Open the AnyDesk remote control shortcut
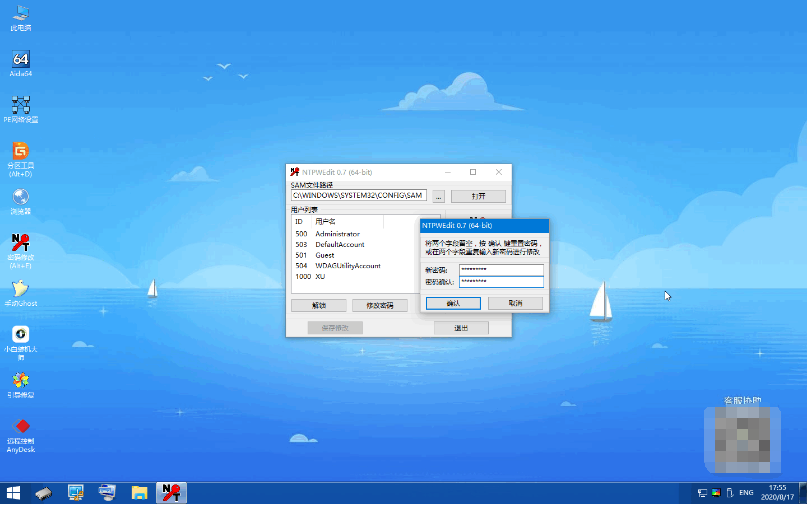807x505 pixels. coord(20,427)
